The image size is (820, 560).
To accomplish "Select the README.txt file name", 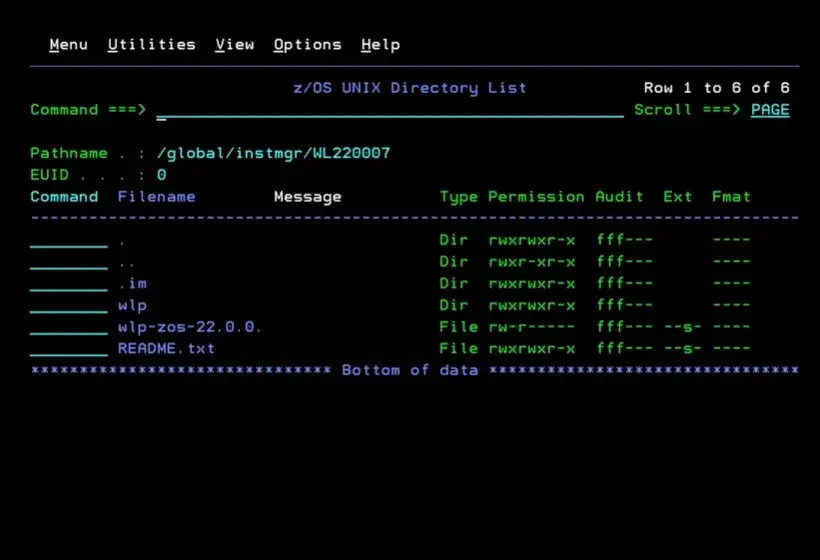I will (x=166, y=349).
